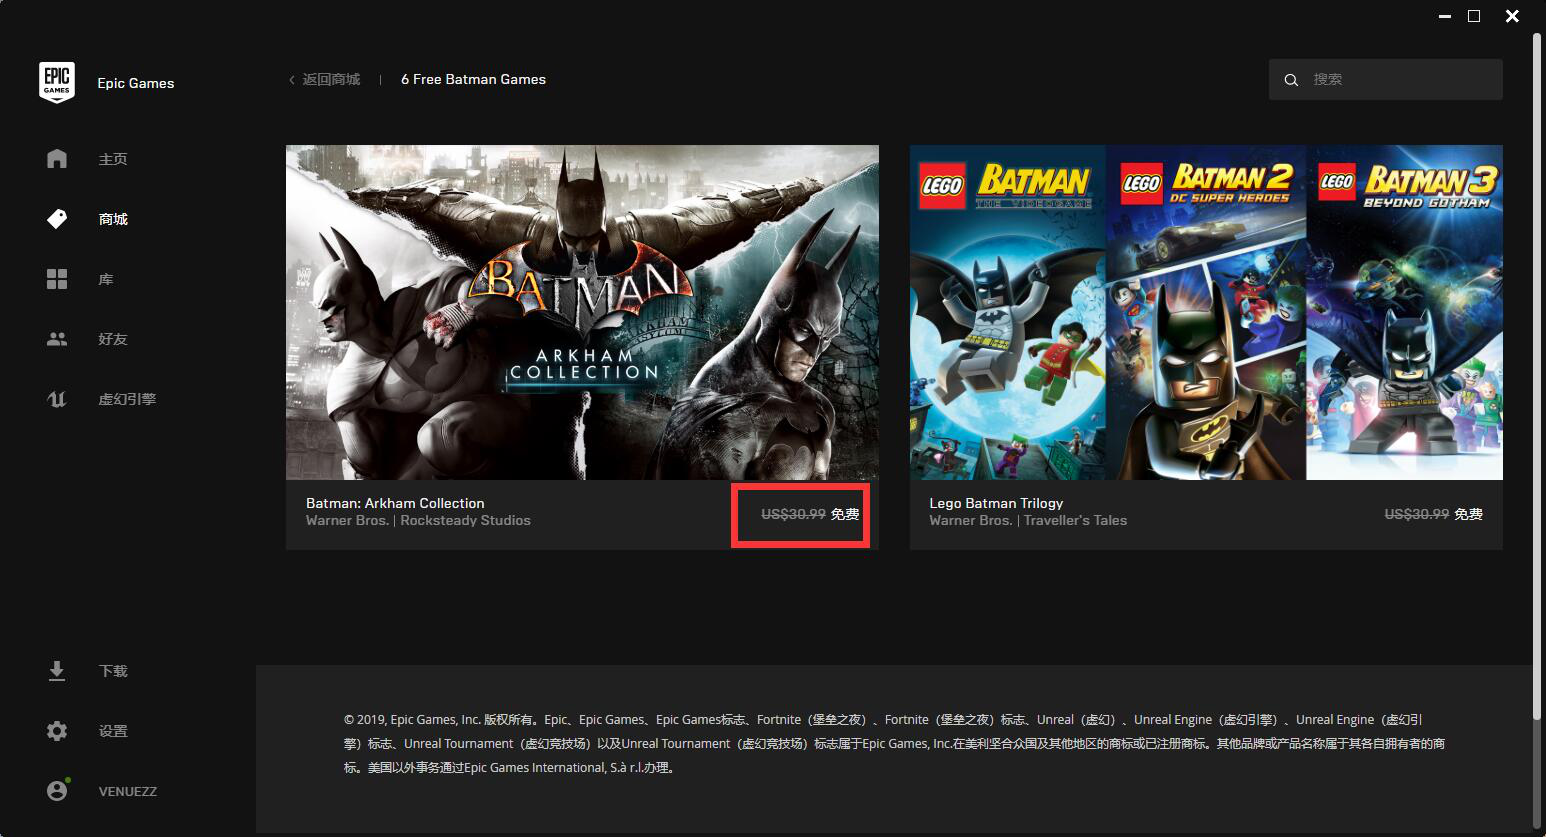Open the 下载 downloads arrow icon
The width and height of the screenshot is (1546, 837).
57,671
